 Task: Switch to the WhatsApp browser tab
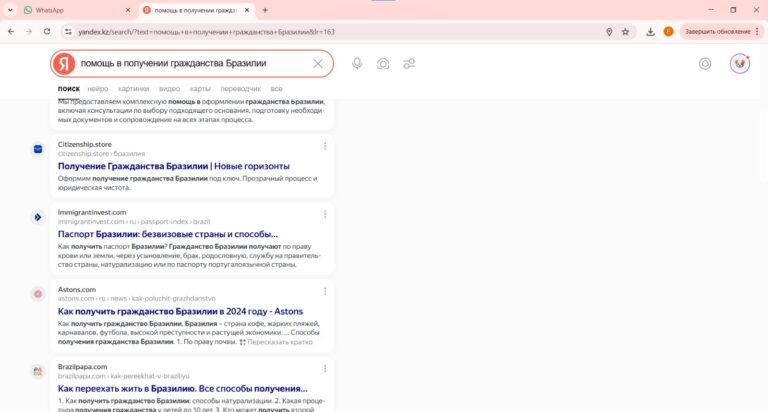point(70,10)
